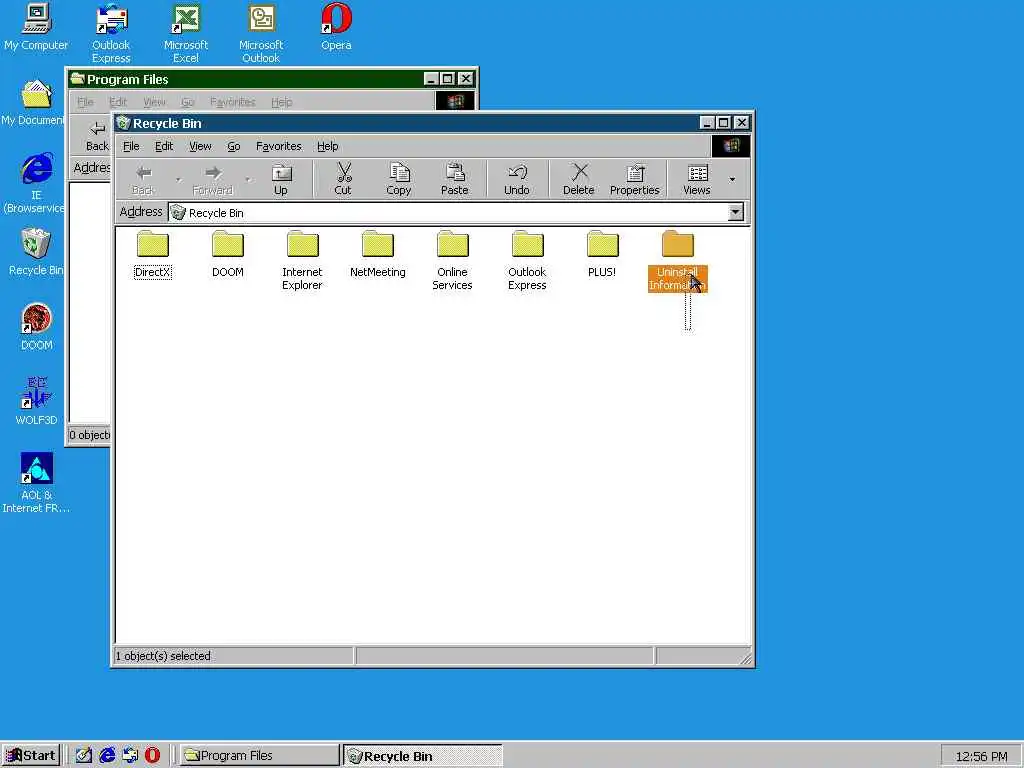Click the Undo toolbar icon

click(x=517, y=179)
